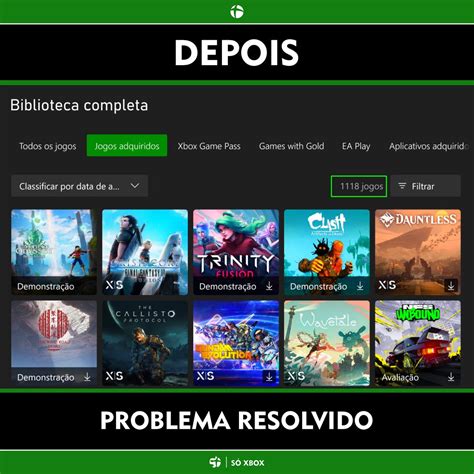Select the Xbox Game Pass tab

click(x=209, y=146)
